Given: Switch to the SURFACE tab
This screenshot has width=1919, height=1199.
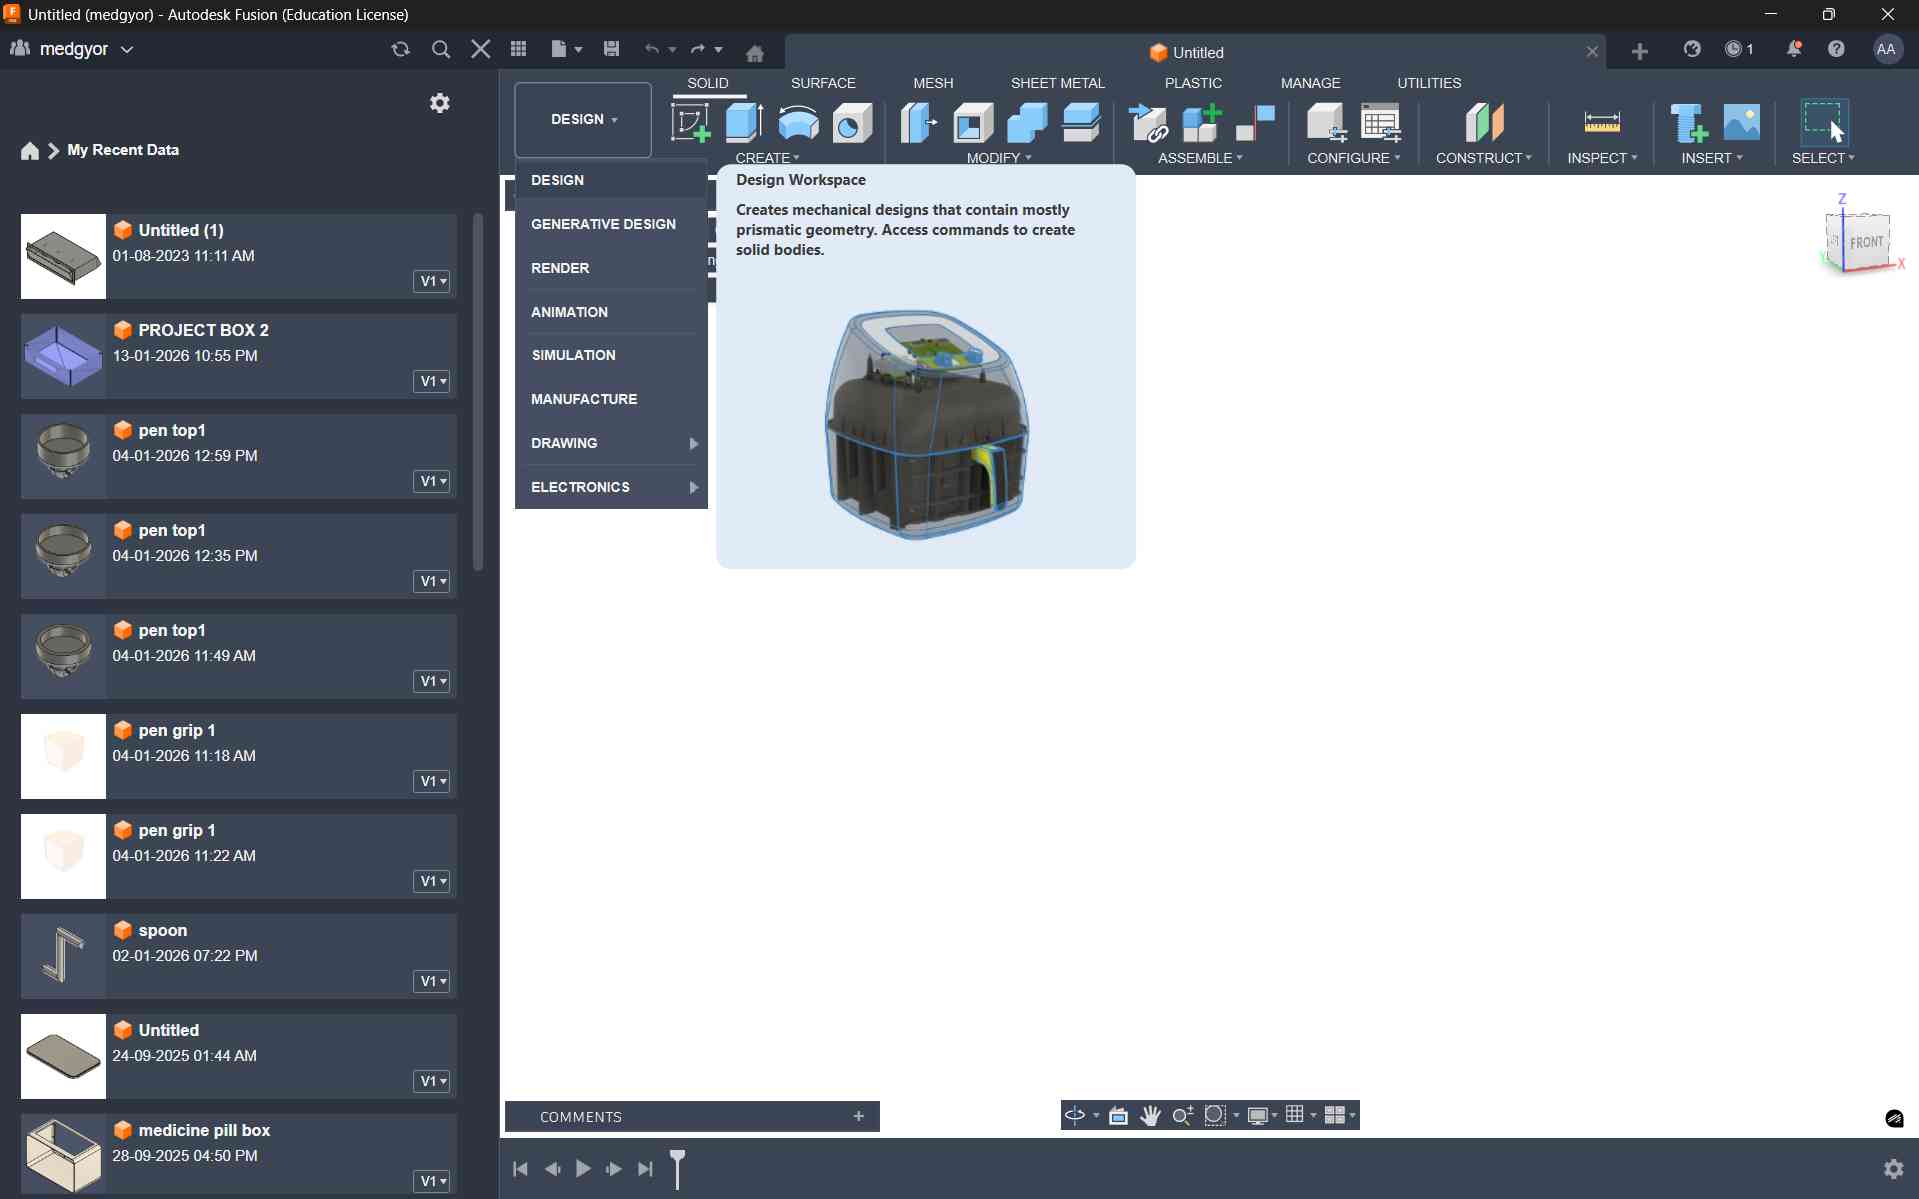Looking at the screenshot, I should pos(823,83).
